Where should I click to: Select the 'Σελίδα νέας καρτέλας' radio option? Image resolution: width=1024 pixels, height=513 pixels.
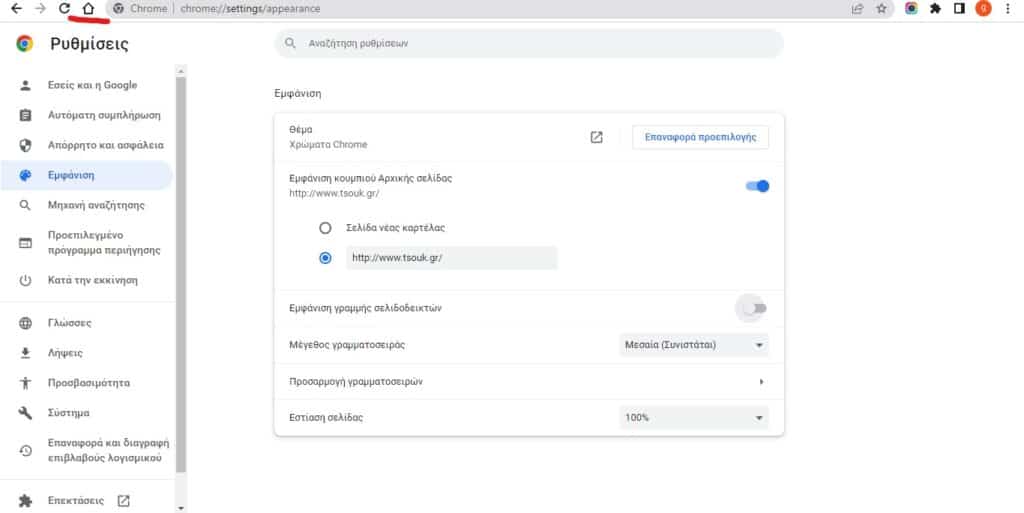coord(325,228)
